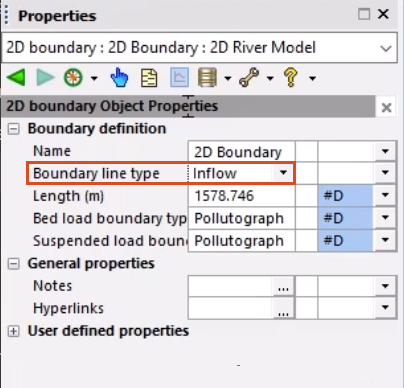Toggle the graph chart icon
The width and height of the screenshot is (404, 388).
tap(179, 78)
